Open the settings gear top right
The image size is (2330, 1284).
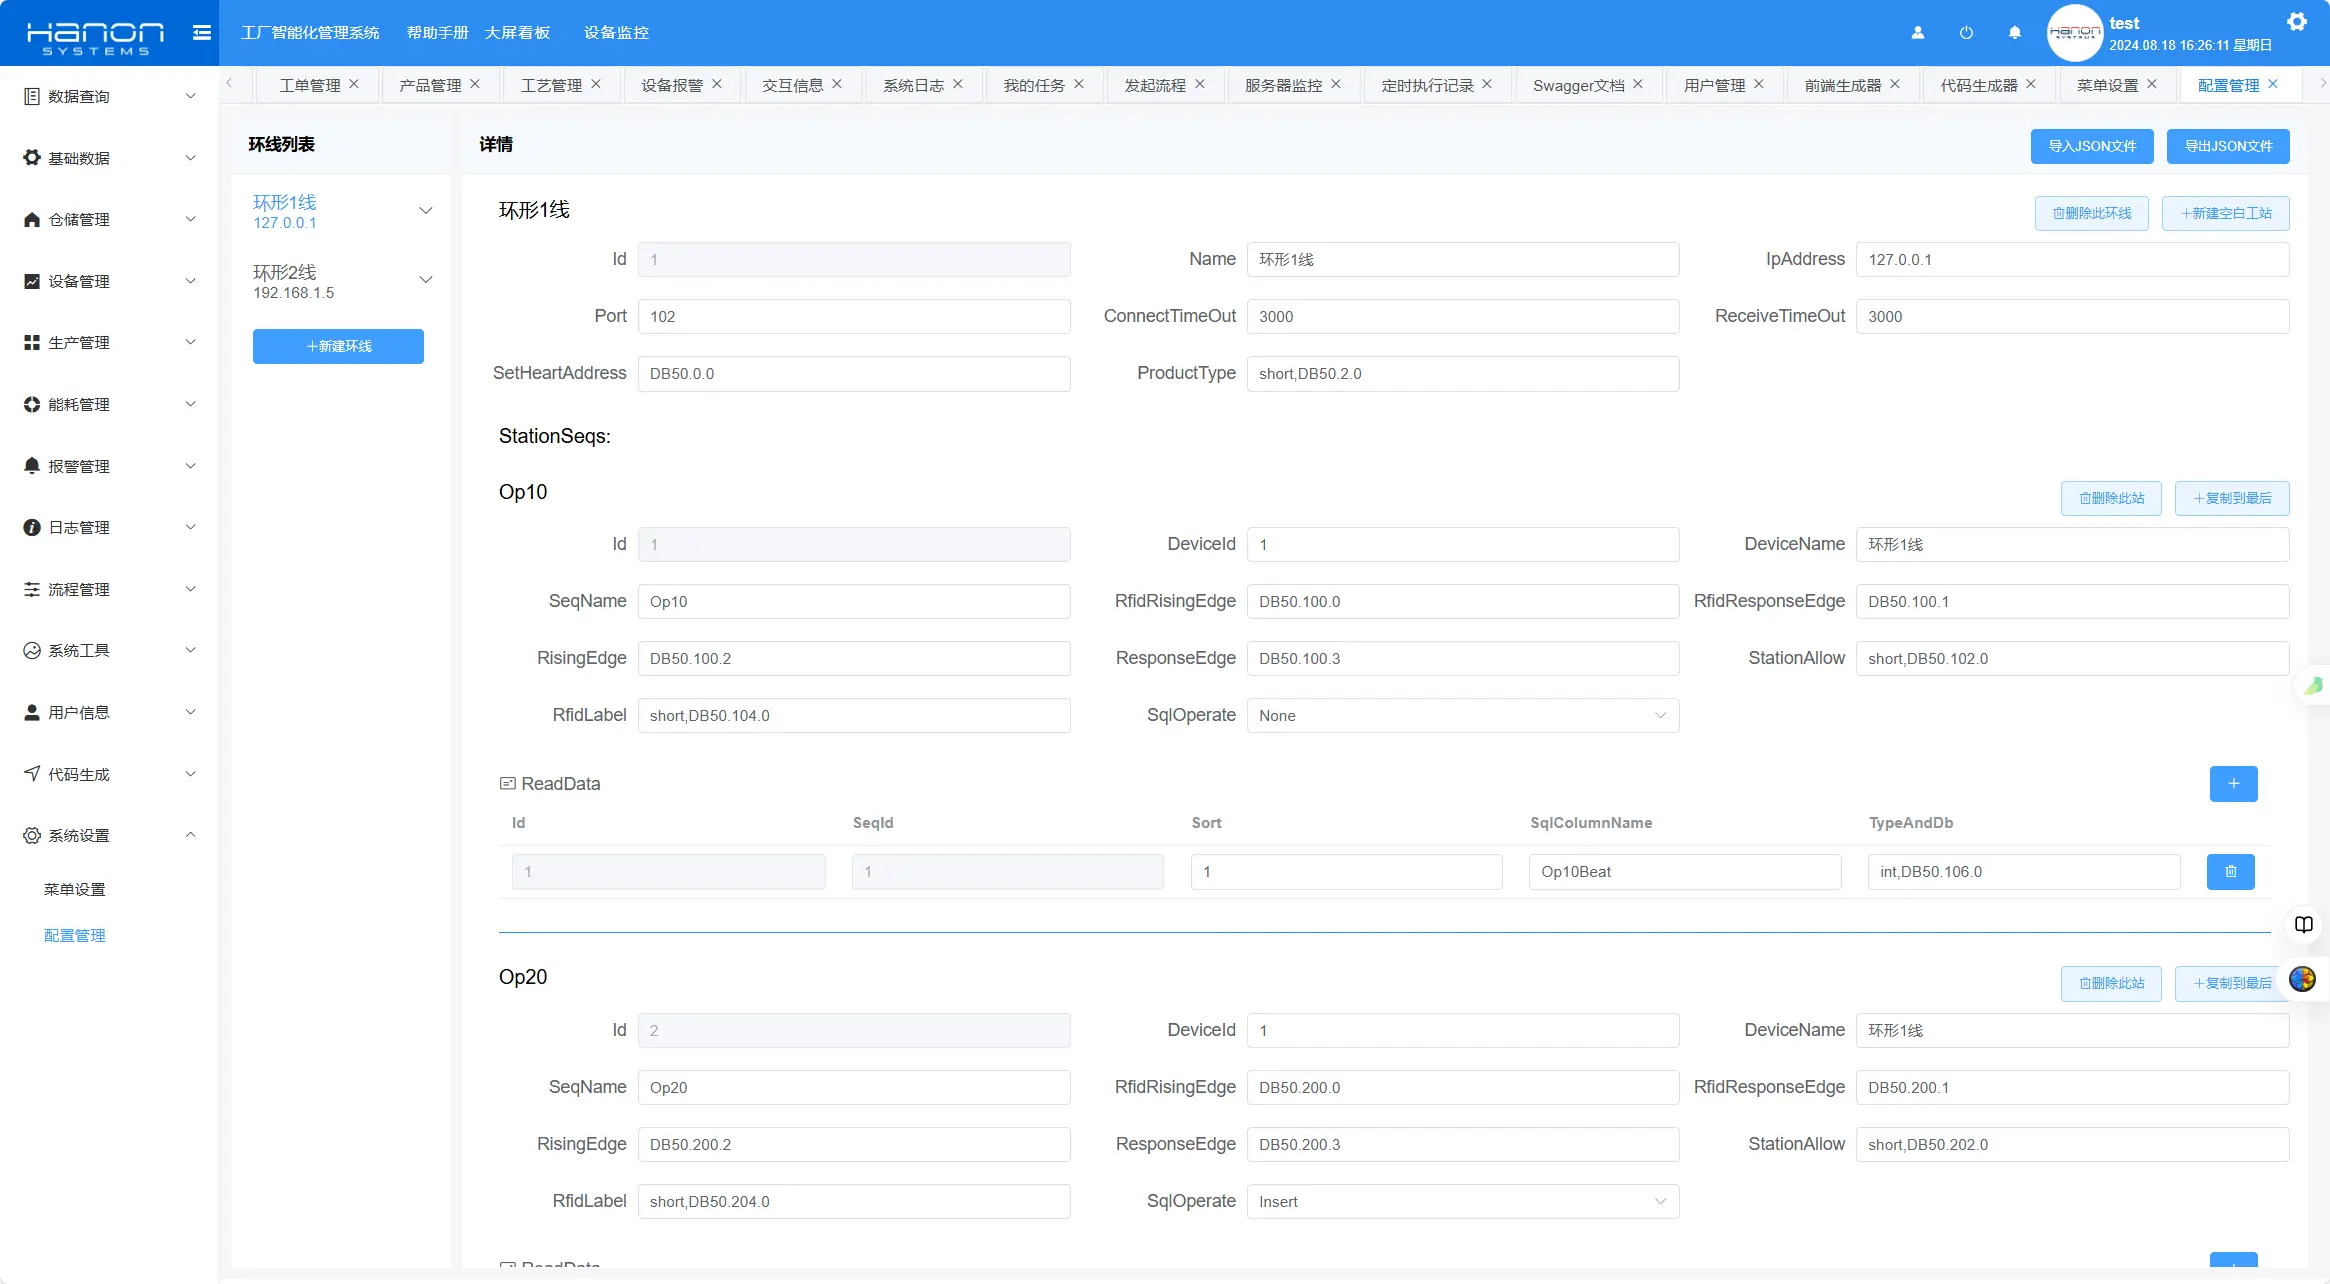[2296, 22]
